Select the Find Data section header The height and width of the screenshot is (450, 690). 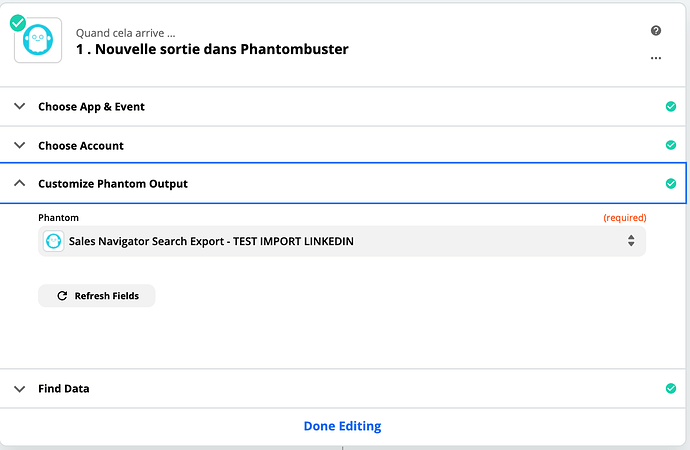[x=343, y=388]
